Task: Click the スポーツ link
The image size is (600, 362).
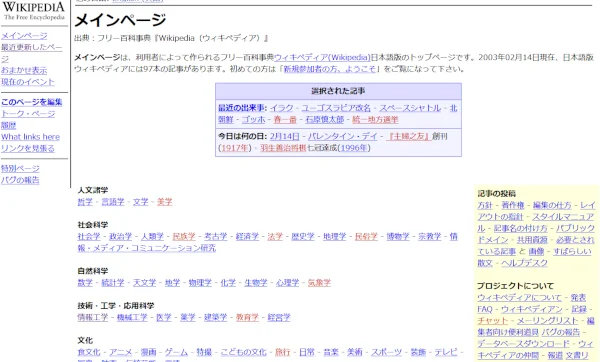Action: pyautogui.click(x=386, y=352)
